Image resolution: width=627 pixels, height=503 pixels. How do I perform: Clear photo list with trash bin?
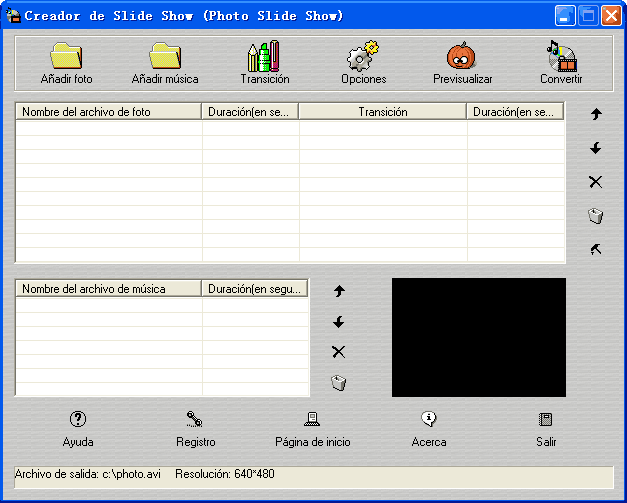click(x=596, y=216)
